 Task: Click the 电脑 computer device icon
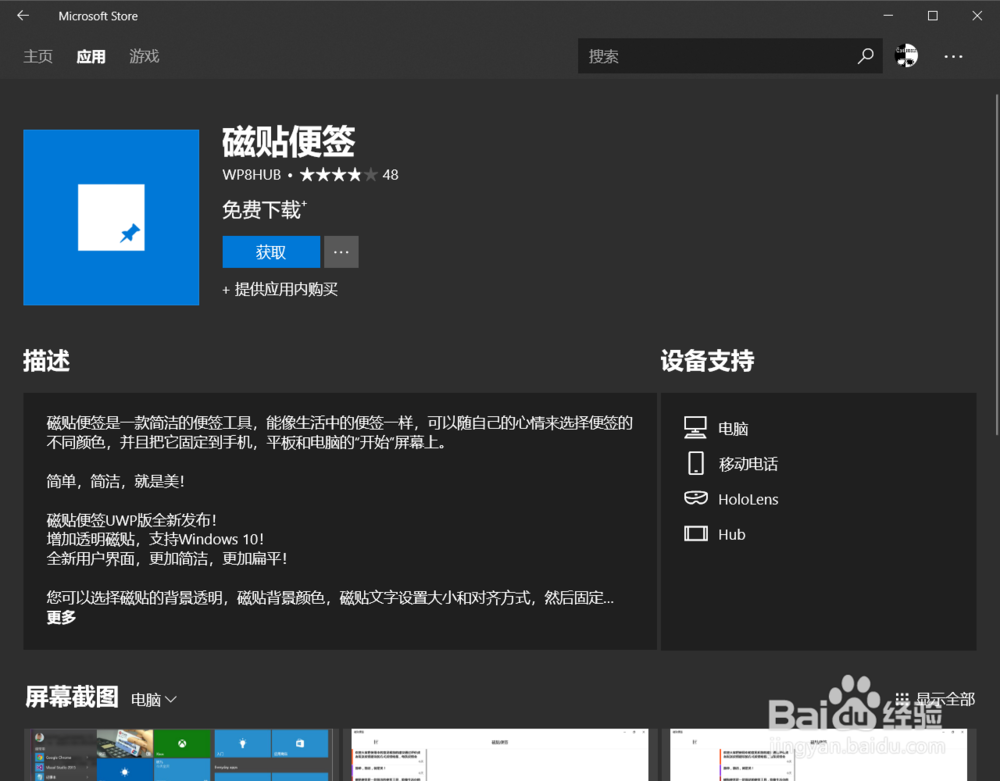tap(695, 428)
